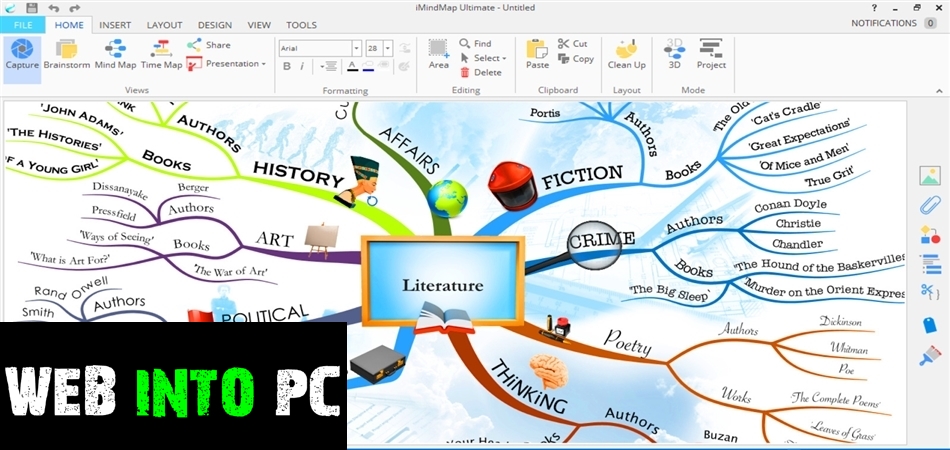Select the THINKING branch label
Screen dimensions: 950x450
pyautogui.click(x=528, y=386)
